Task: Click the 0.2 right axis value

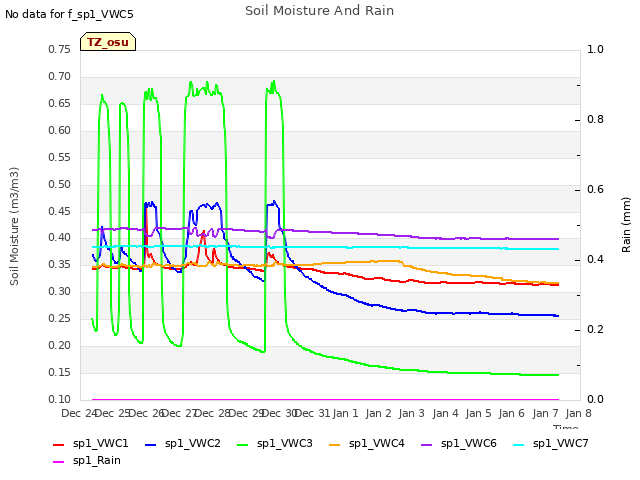Action: (x=595, y=329)
